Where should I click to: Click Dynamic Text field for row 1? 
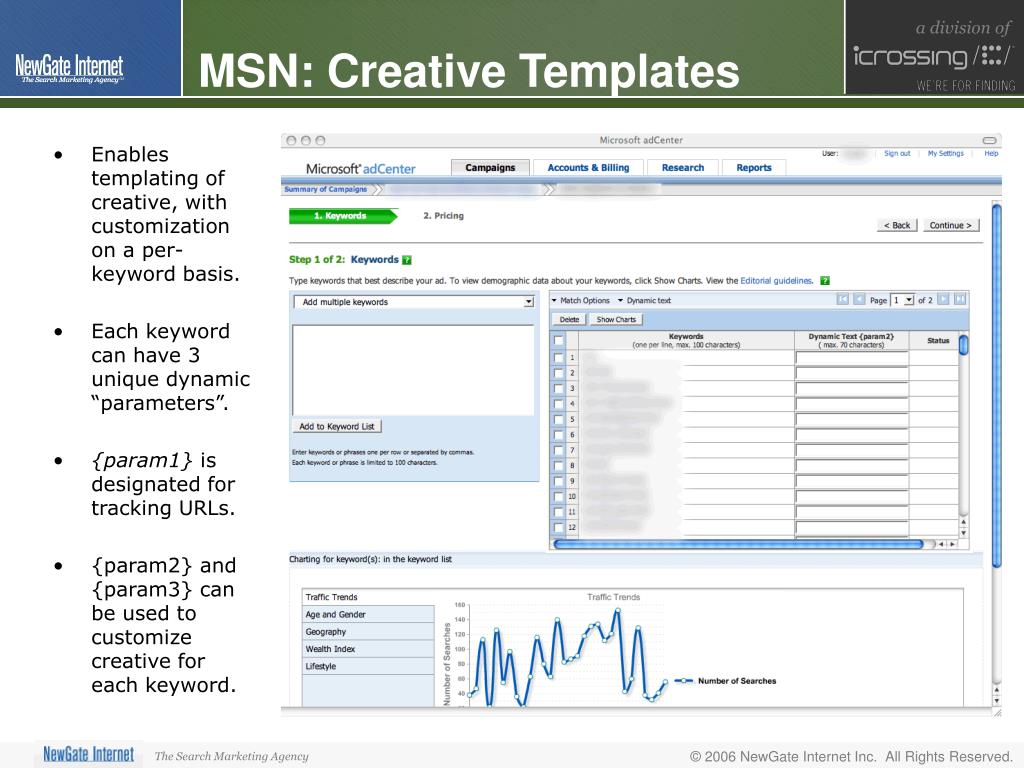852,358
